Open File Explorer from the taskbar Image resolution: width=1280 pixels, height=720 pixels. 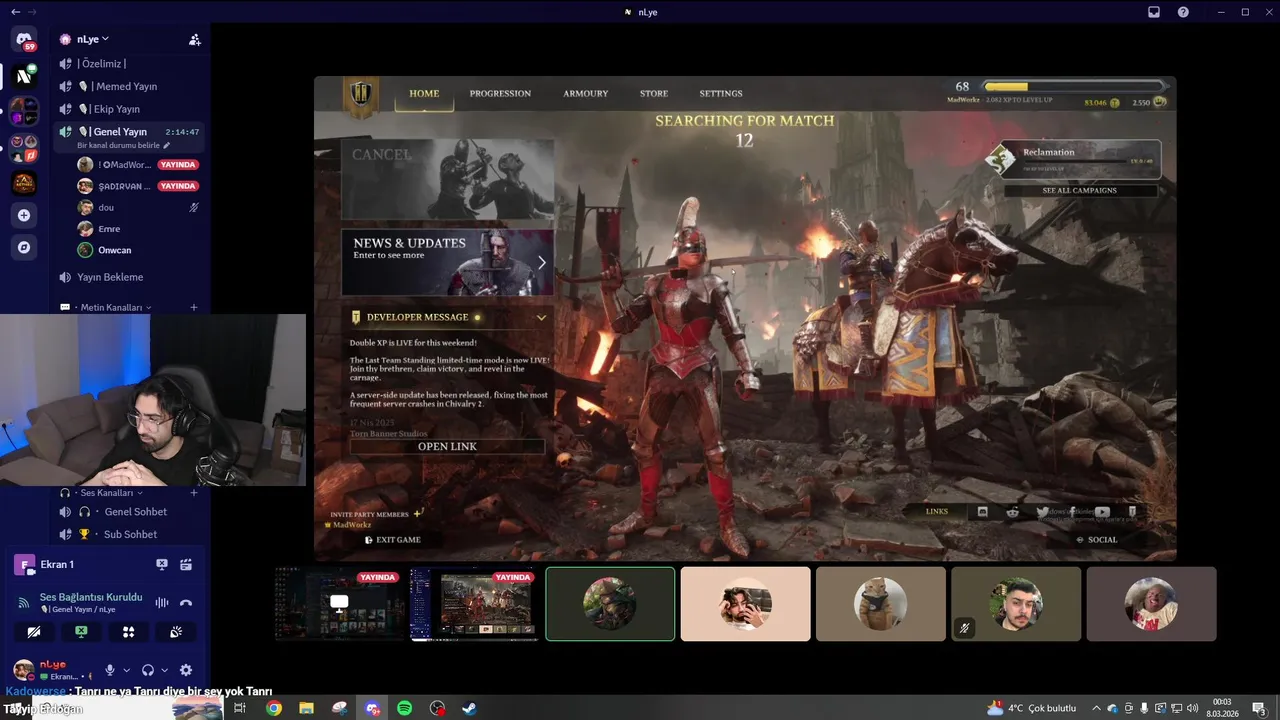tap(306, 708)
